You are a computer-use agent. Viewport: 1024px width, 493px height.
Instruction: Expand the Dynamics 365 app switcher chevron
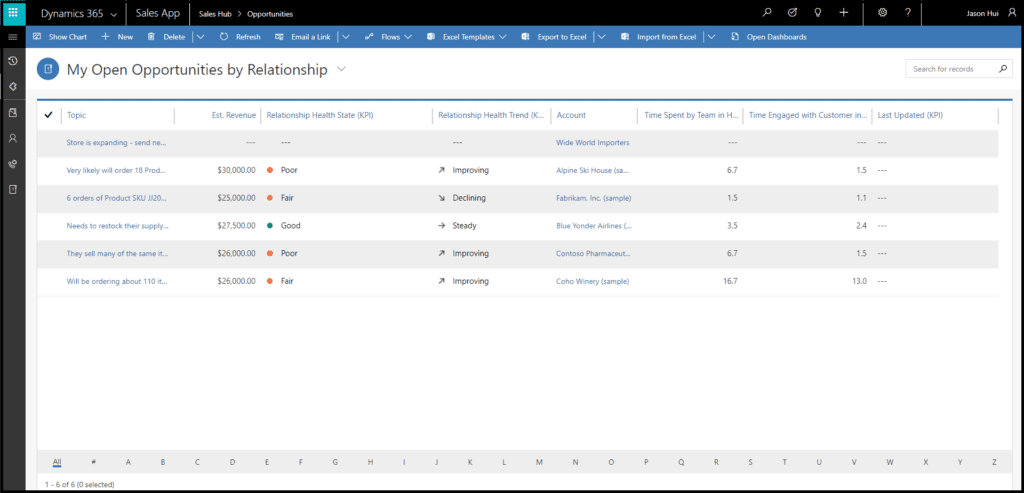click(113, 14)
